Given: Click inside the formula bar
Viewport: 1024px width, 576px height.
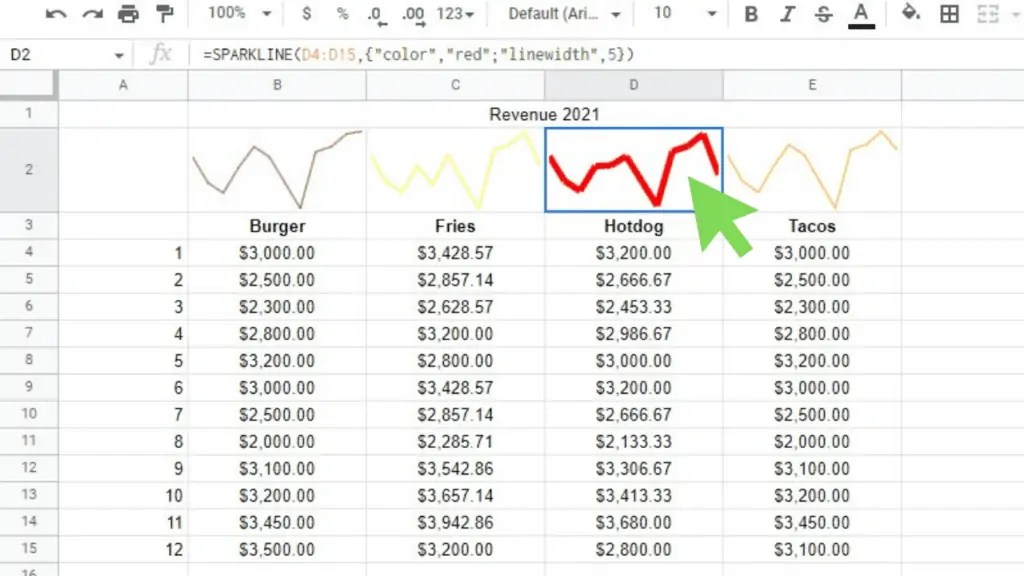Looking at the screenshot, I should 400,55.
